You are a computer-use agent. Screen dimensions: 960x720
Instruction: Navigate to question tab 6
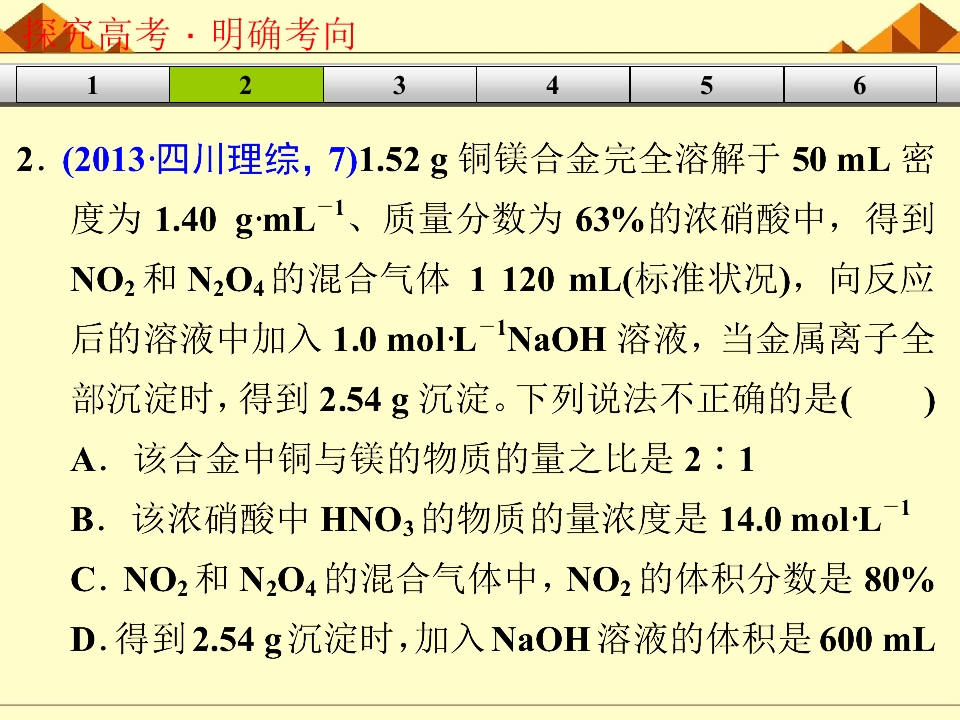(x=860, y=84)
